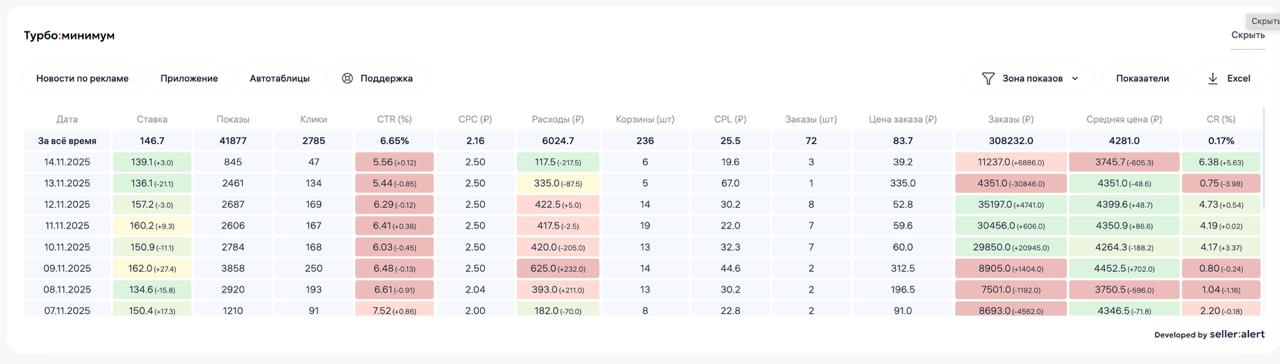The width and height of the screenshot is (1280, 364).
Task: Open the Автотаблицы button
Action: coord(280,78)
